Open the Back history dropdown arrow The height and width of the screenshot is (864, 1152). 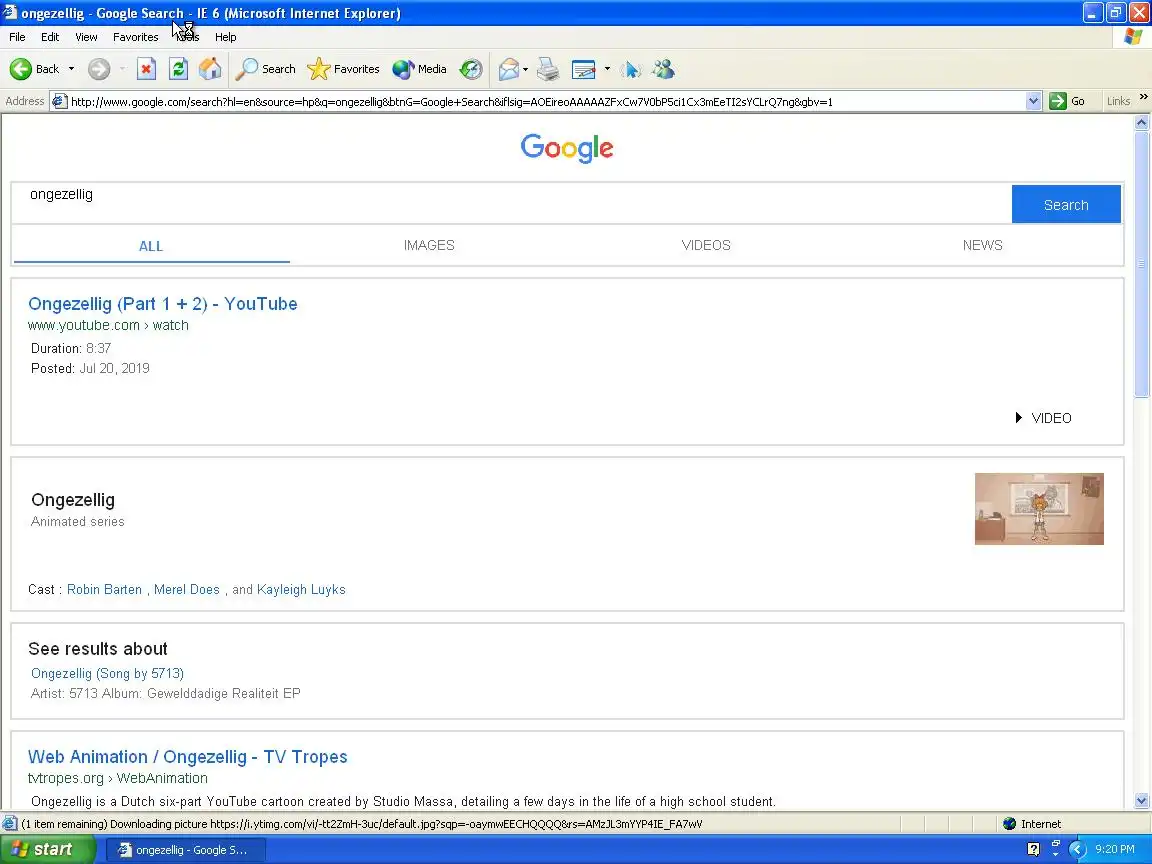71,69
